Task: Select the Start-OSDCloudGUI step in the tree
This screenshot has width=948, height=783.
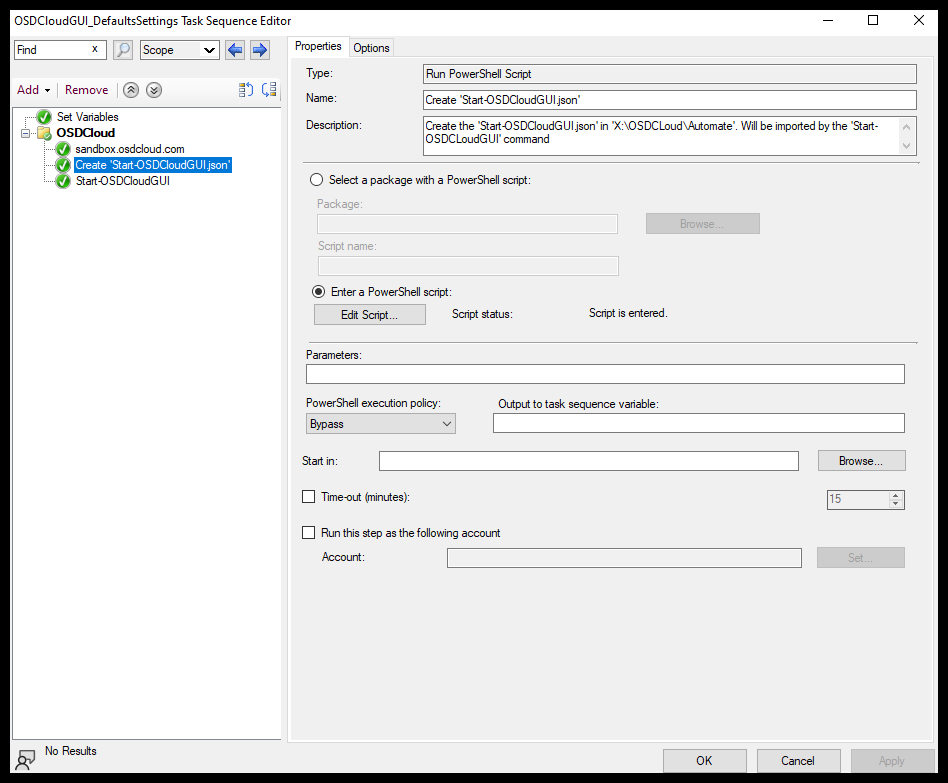Action: [x=123, y=180]
